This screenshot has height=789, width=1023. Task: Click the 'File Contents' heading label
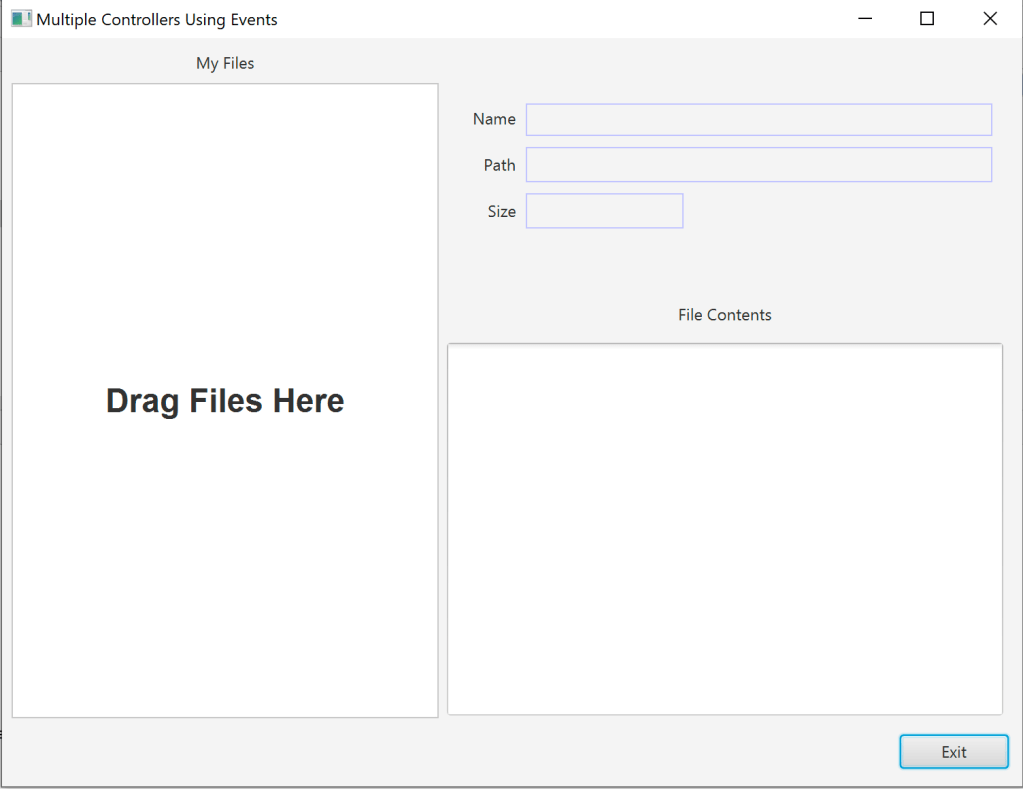[x=724, y=315]
